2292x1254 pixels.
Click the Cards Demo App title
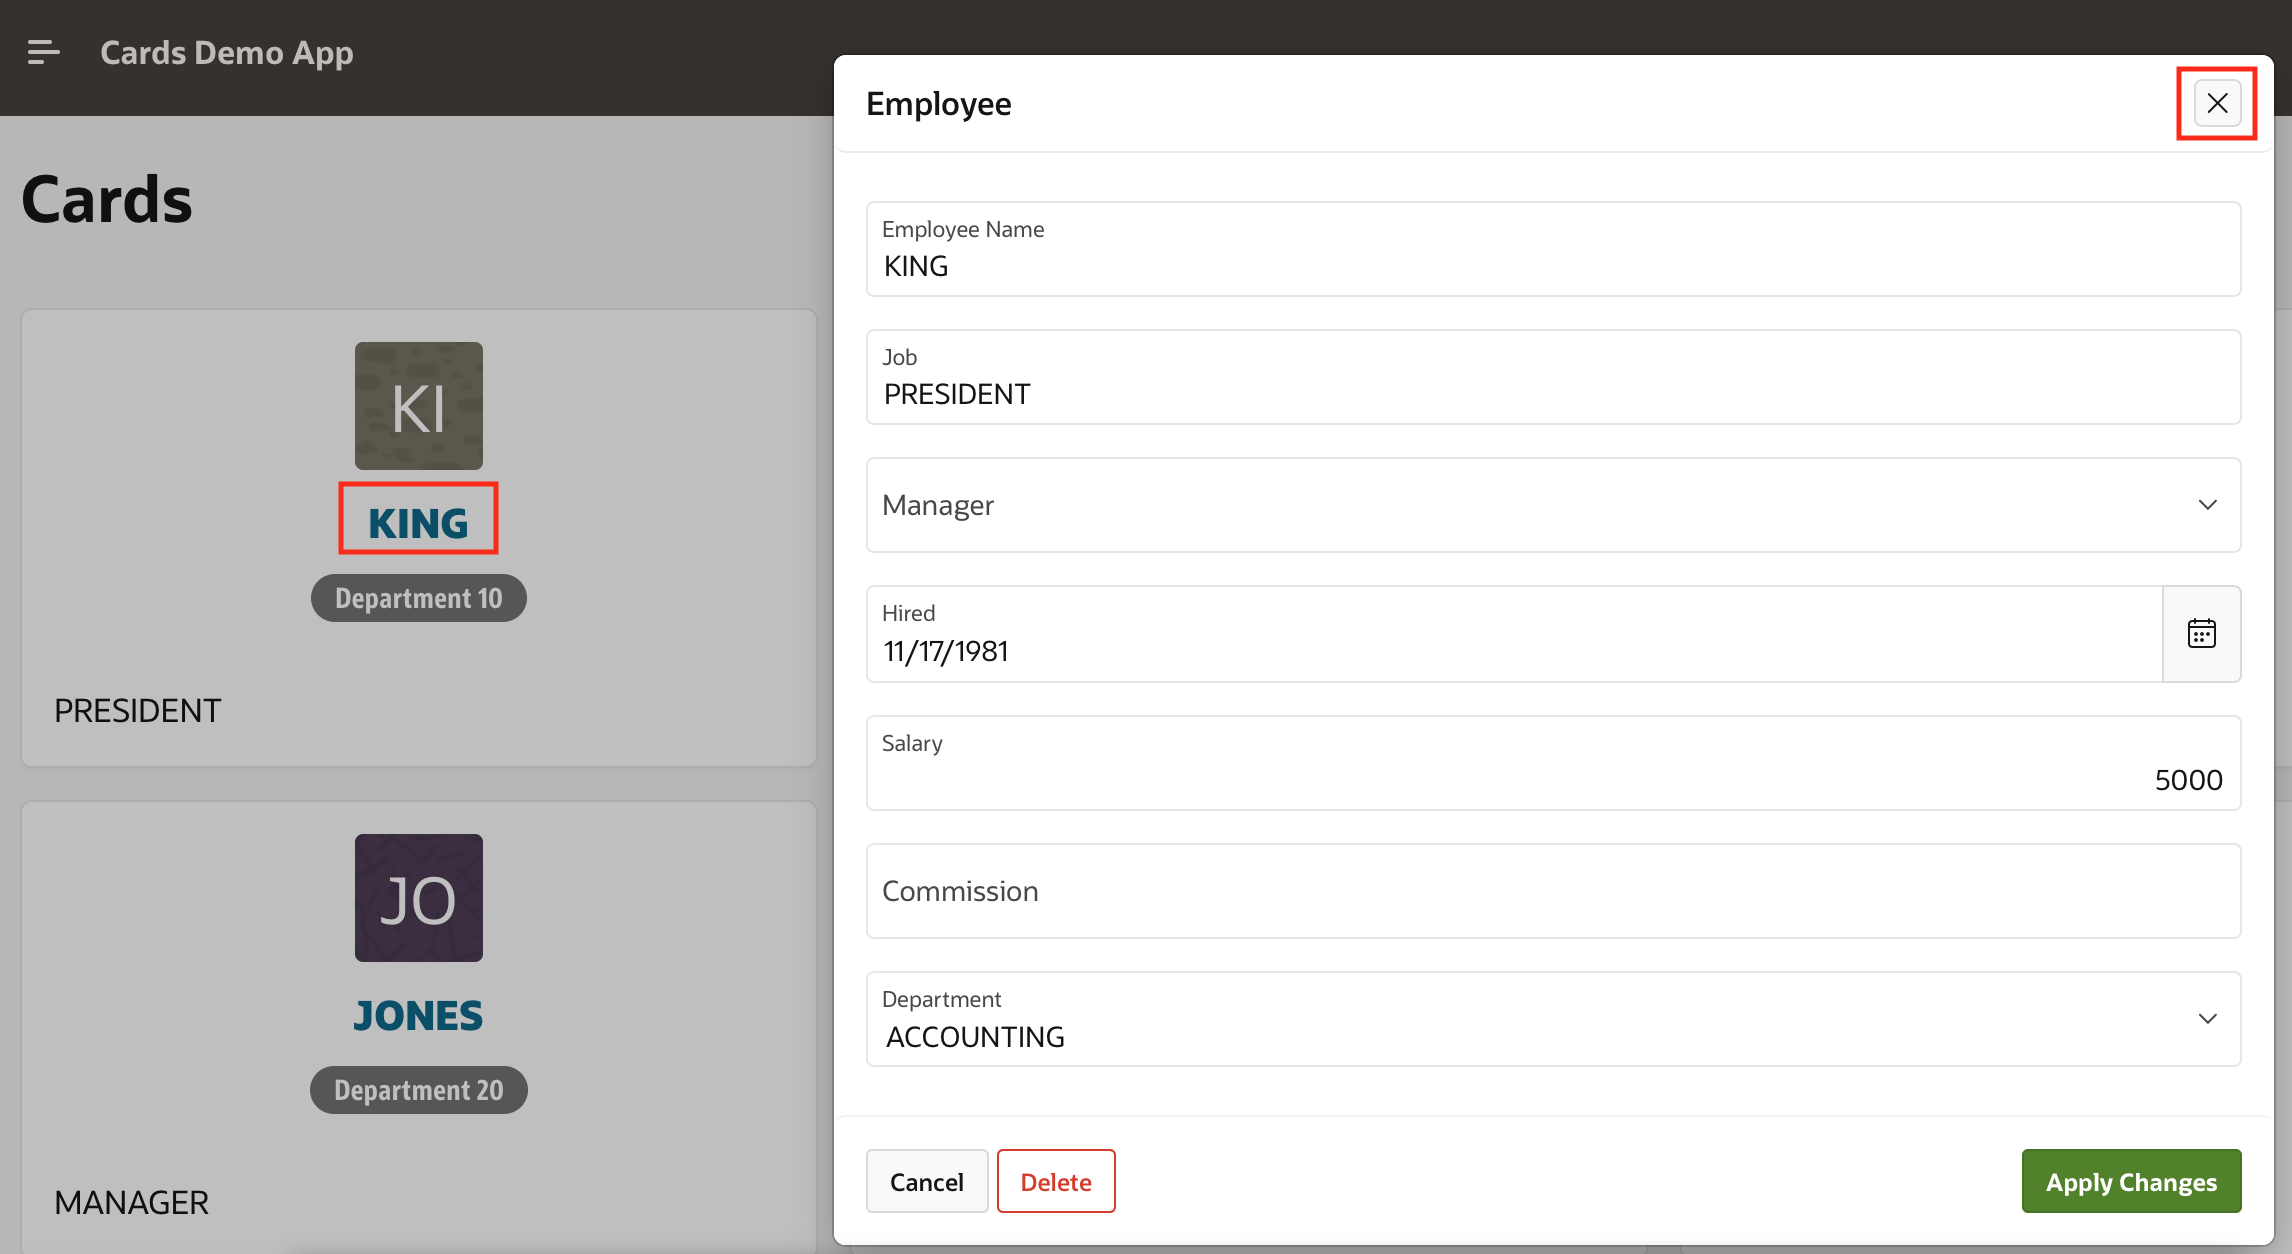point(227,52)
